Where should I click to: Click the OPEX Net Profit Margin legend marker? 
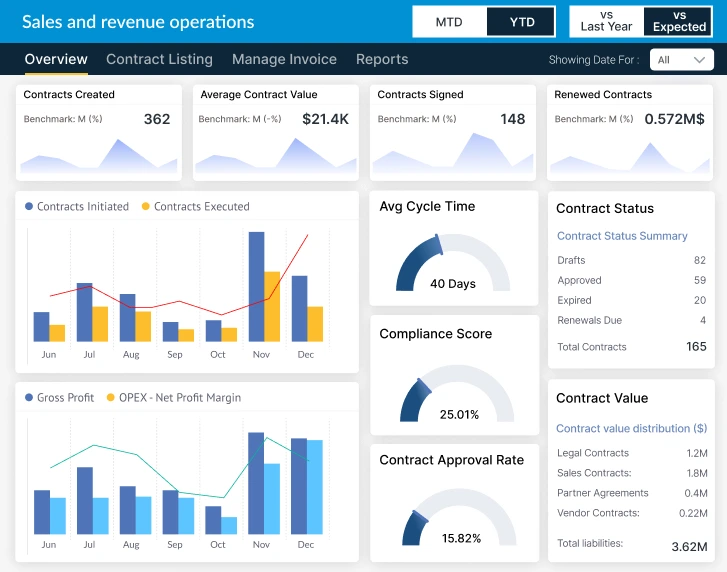(x=110, y=398)
